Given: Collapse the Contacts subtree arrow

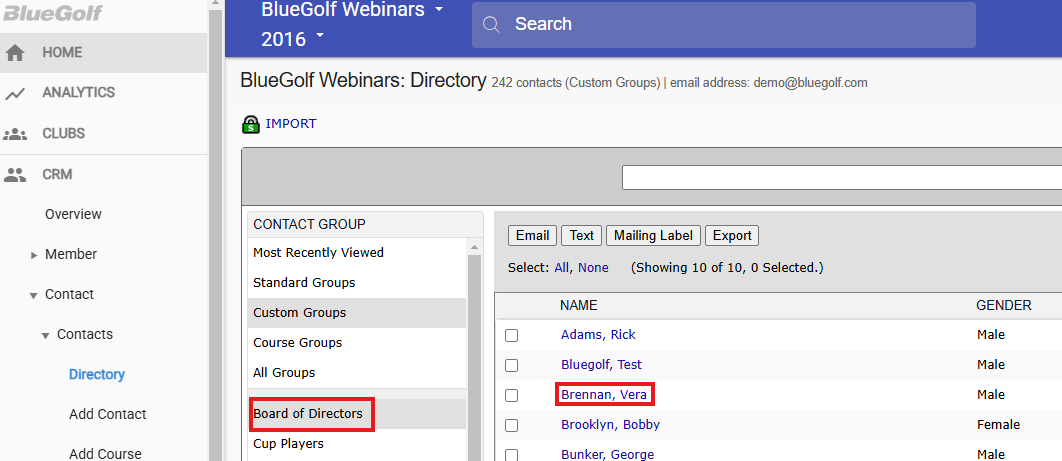Looking at the screenshot, I should tap(45, 336).
